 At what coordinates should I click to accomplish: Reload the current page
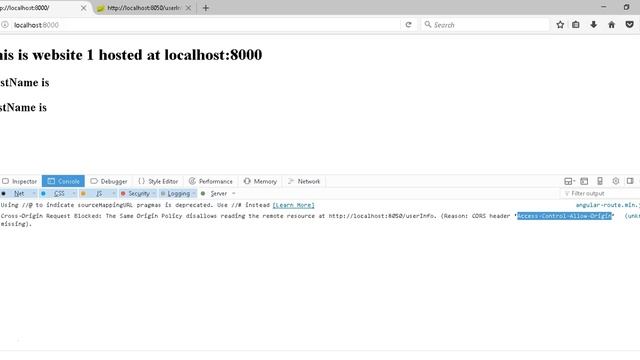pyautogui.click(x=408, y=25)
